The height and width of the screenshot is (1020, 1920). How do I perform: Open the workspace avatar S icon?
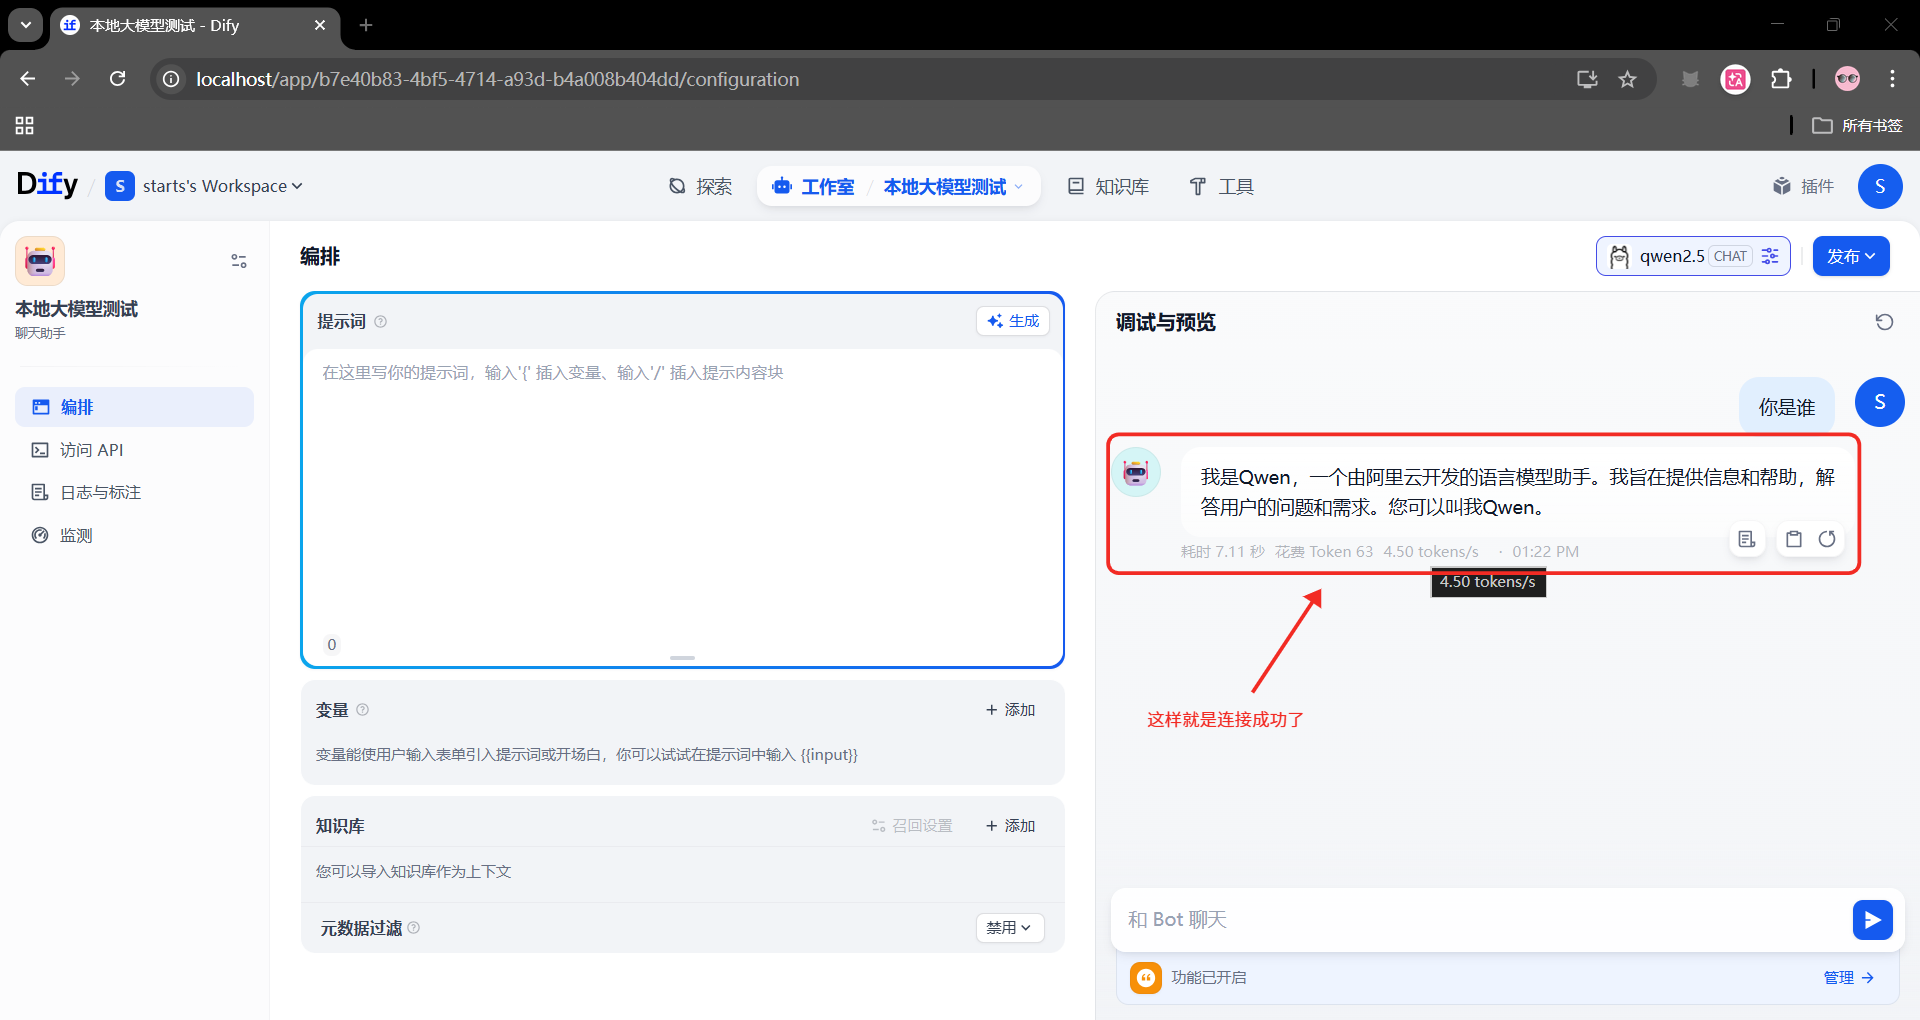[x=120, y=186]
